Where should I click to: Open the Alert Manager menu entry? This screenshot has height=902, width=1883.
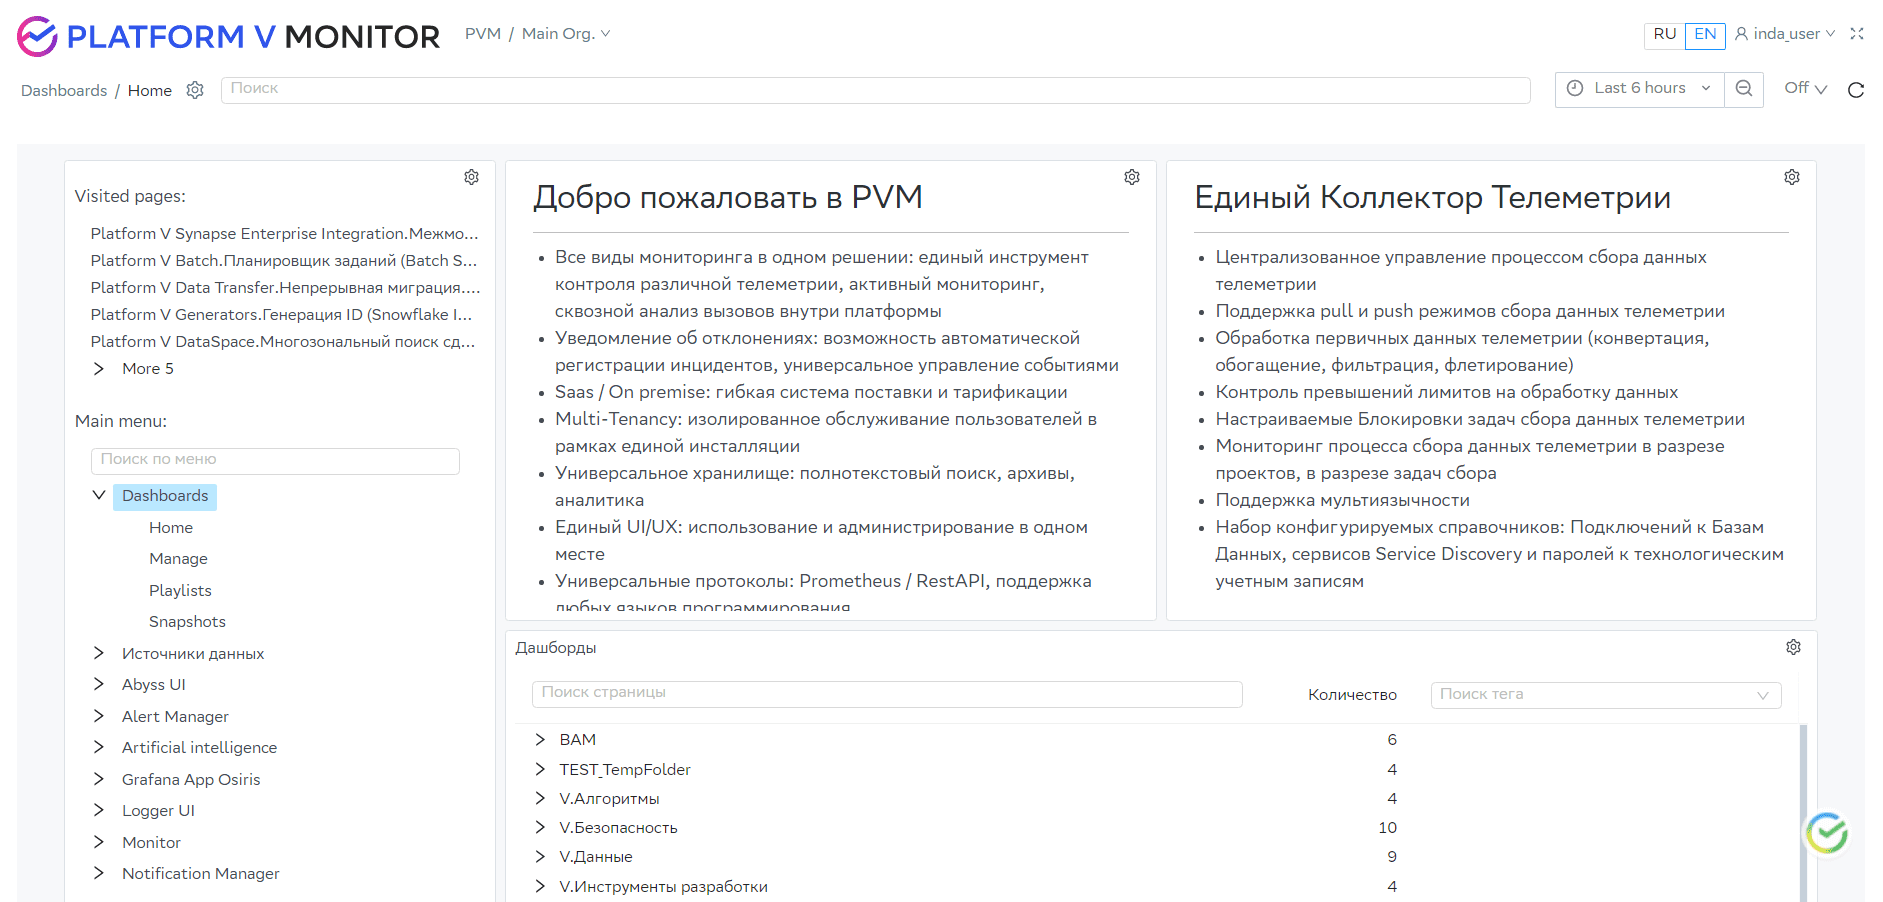175,717
